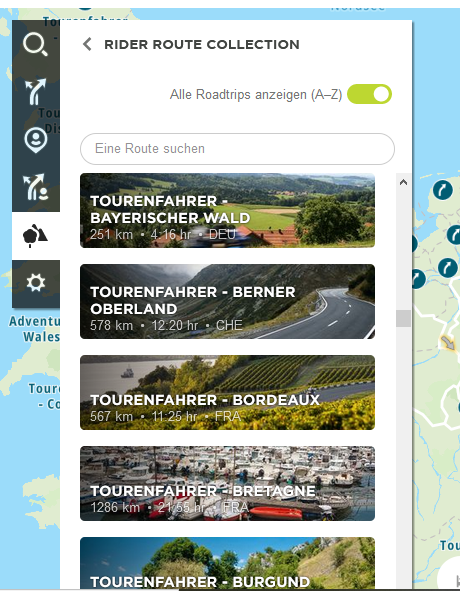The height and width of the screenshot is (591, 460).
Task: Click the route list scrollbar thumb
Action: point(403,318)
